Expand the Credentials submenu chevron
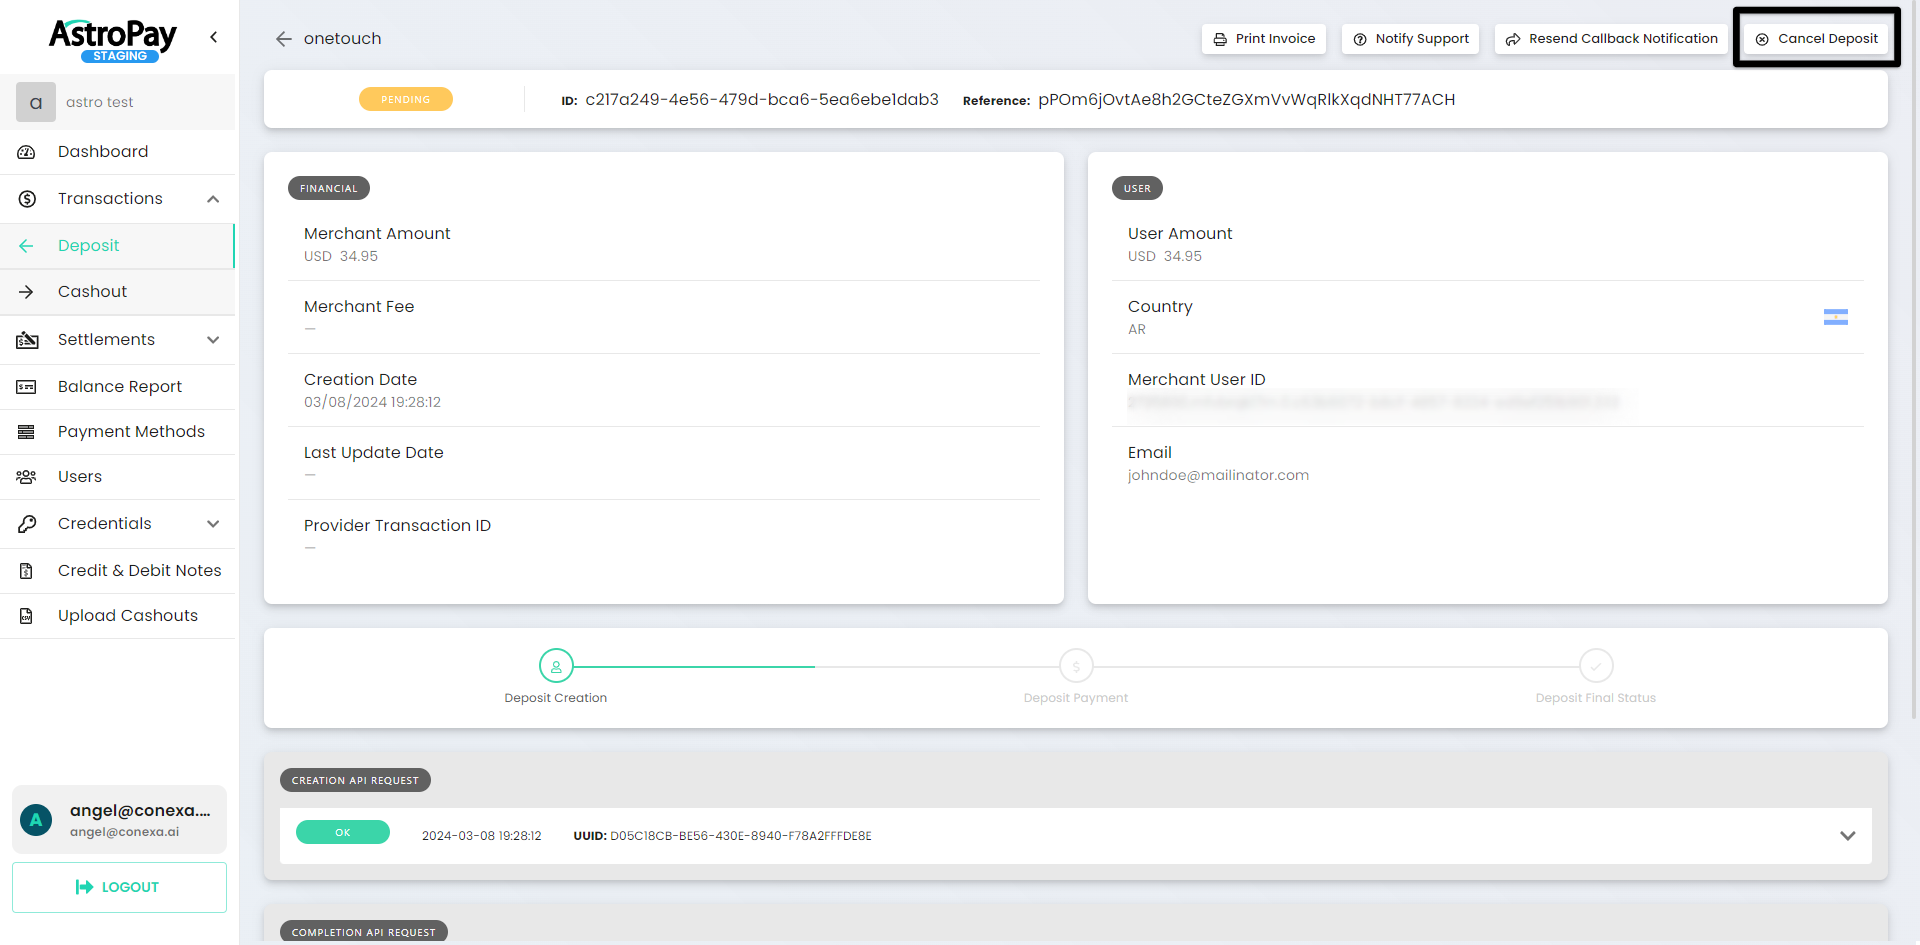Viewport: 1920px width, 945px height. click(213, 524)
